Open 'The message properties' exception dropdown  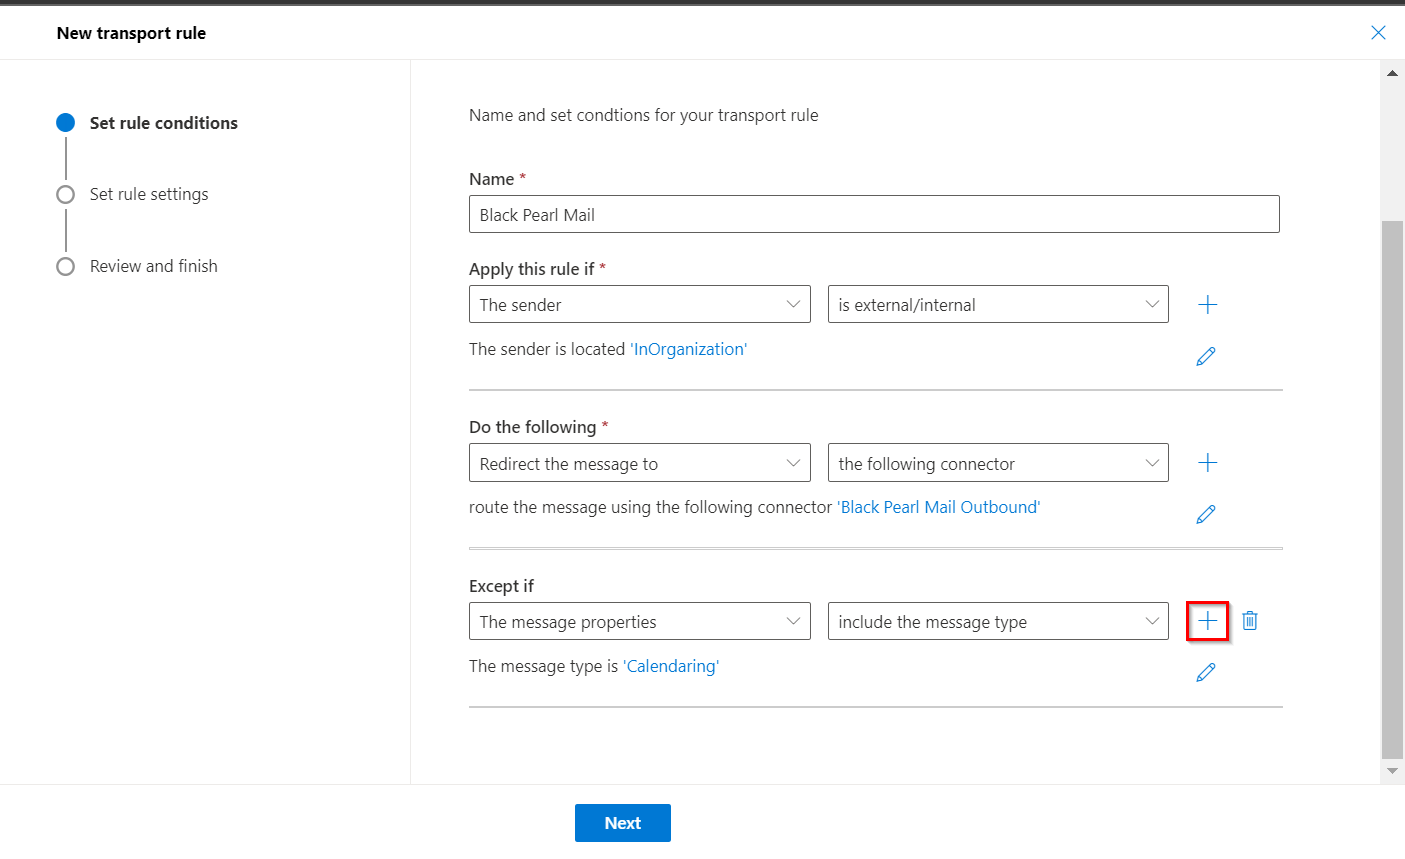point(639,621)
